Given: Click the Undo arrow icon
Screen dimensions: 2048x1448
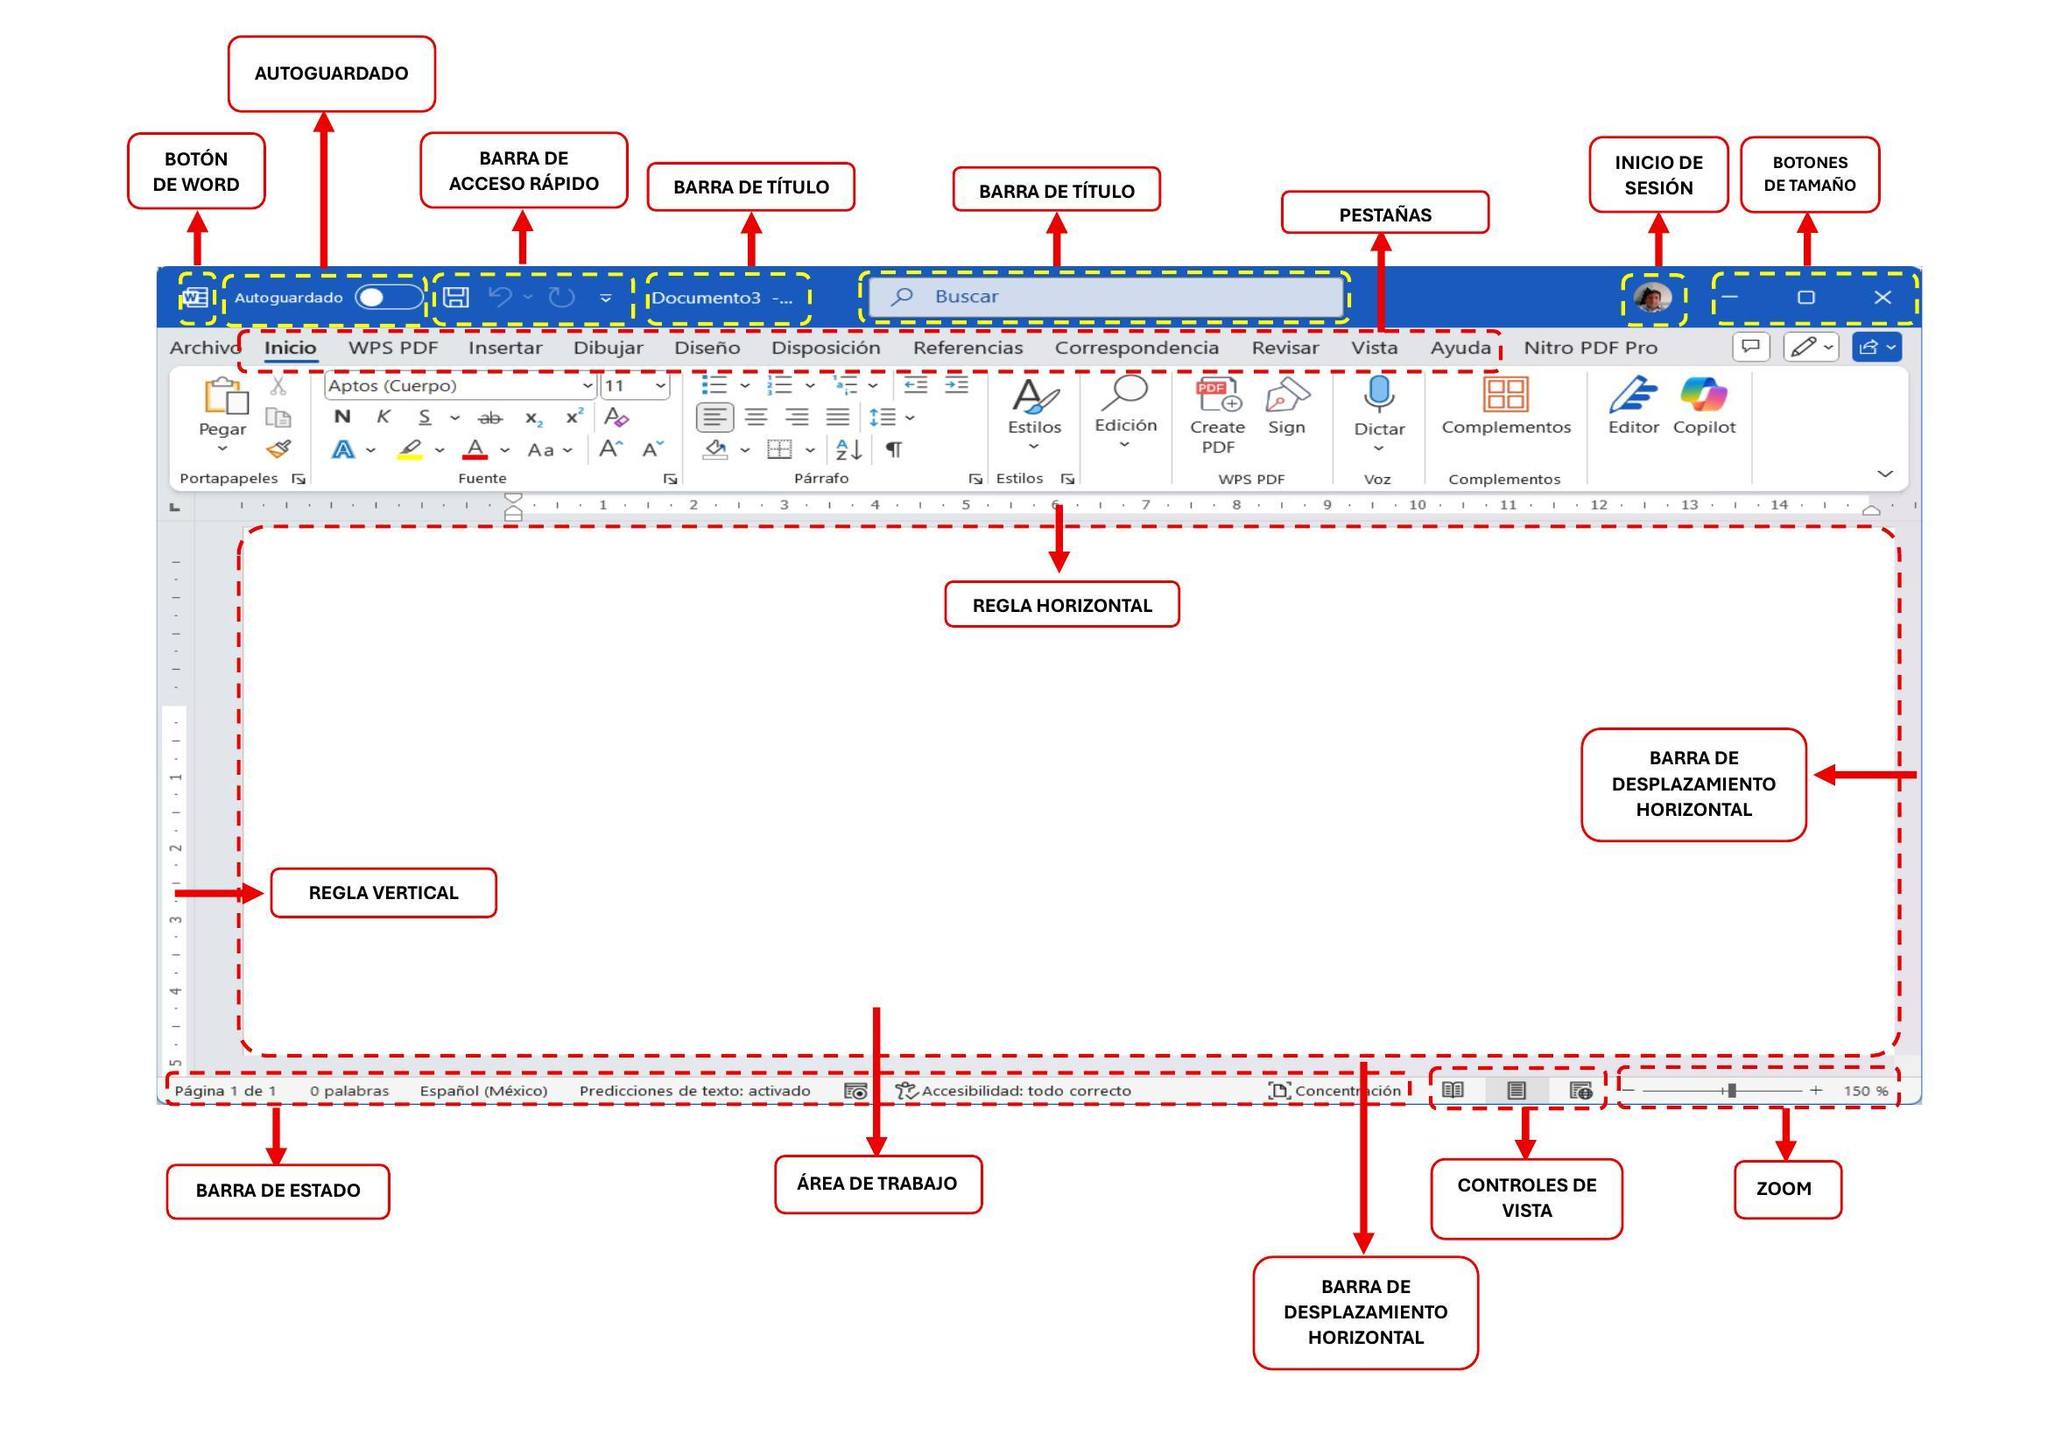Looking at the screenshot, I should pos(500,297).
